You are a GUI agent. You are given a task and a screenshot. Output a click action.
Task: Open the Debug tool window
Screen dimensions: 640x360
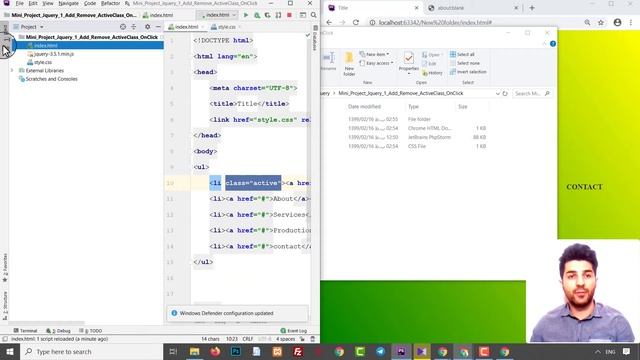click(58, 331)
